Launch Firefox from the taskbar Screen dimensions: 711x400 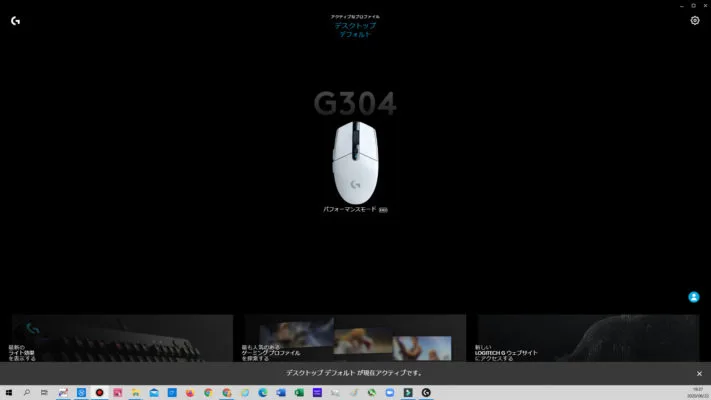click(x=190, y=393)
